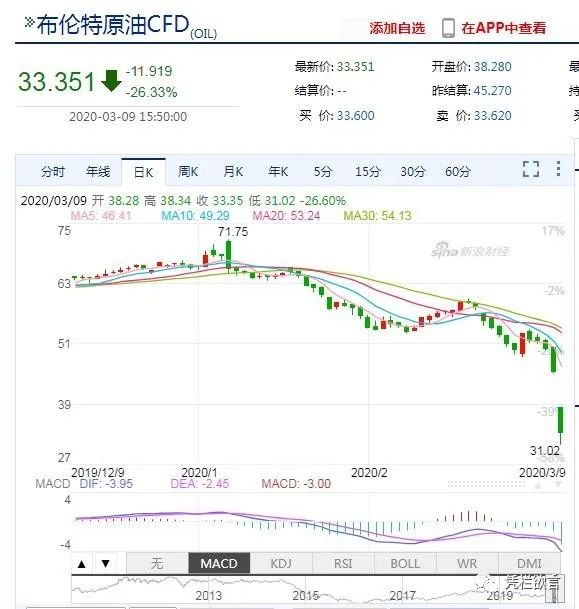Click the DEA: -2.45 value
579x609 pixels.
(200, 484)
